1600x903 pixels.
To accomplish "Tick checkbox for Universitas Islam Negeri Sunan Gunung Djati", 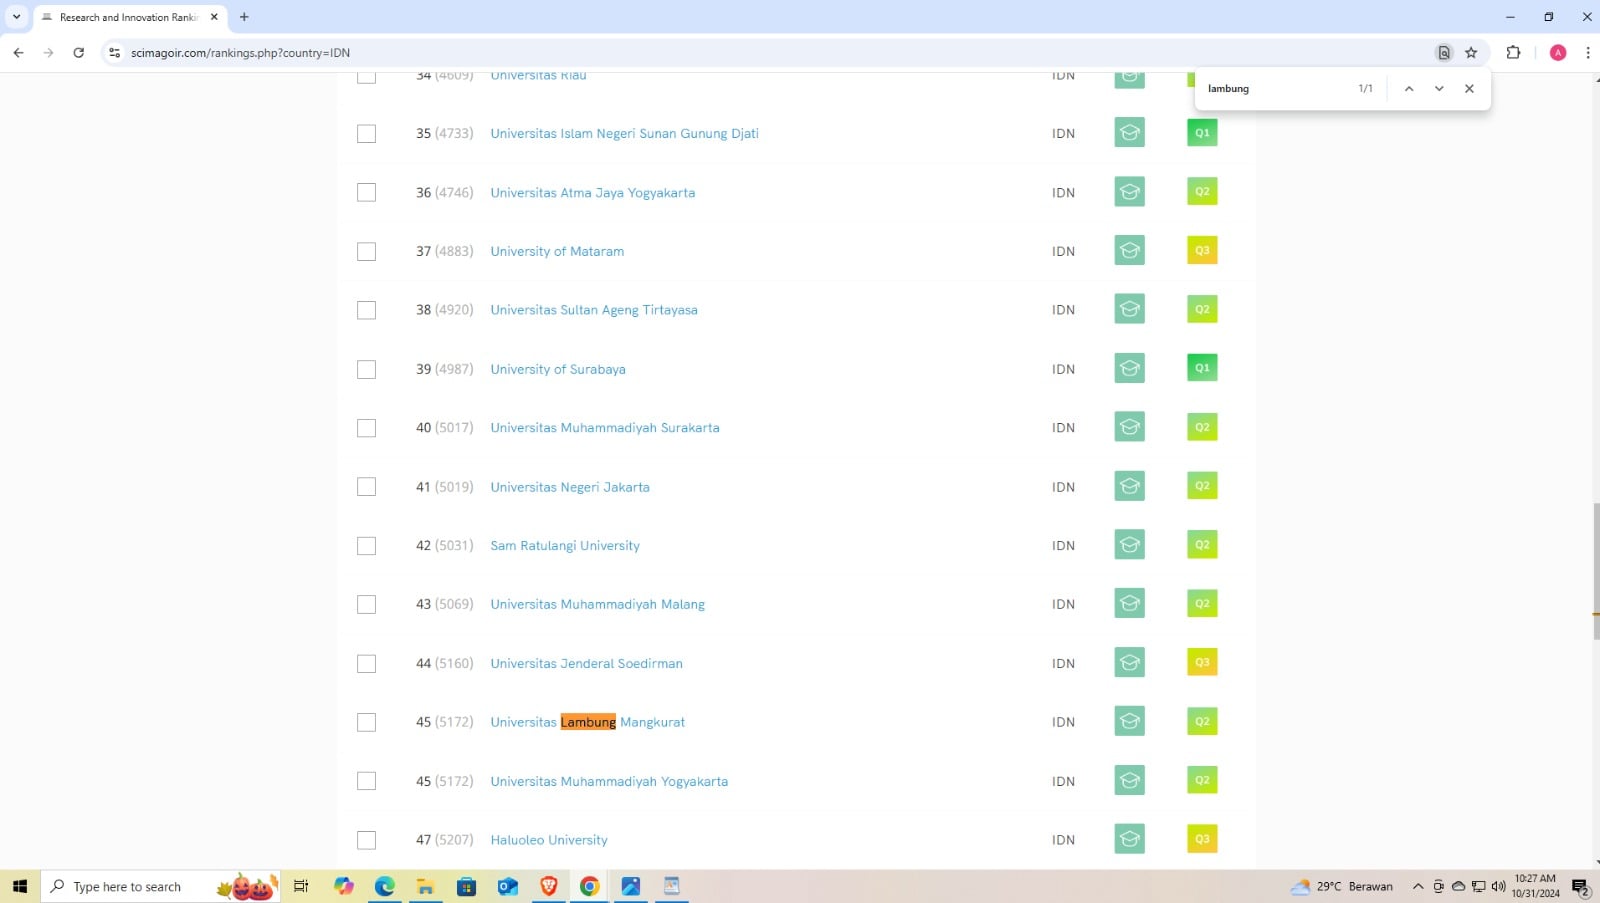I will coord(367,134).
